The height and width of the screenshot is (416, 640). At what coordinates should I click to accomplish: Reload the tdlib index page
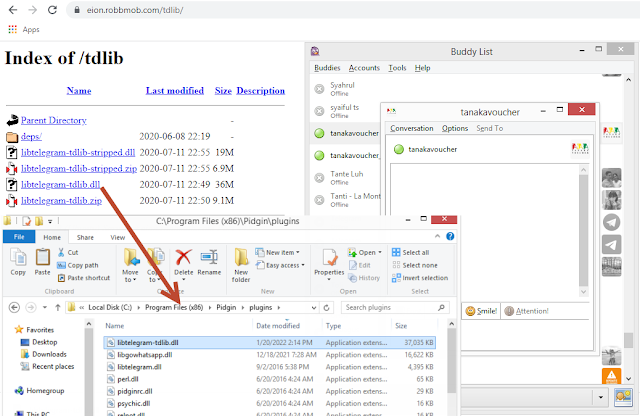coord(52,10)
